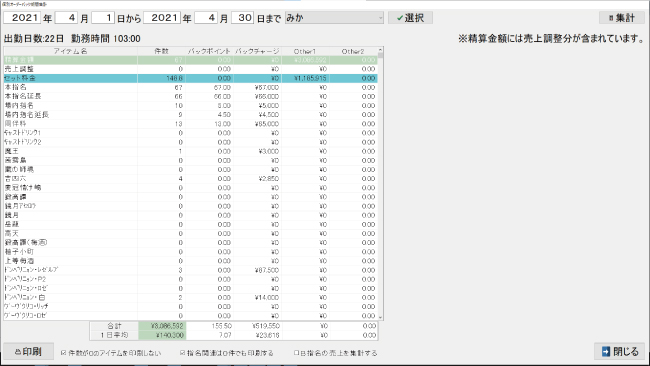The image size is (650, 366).
Task: Click the Other1 column header
Action: 306,51
